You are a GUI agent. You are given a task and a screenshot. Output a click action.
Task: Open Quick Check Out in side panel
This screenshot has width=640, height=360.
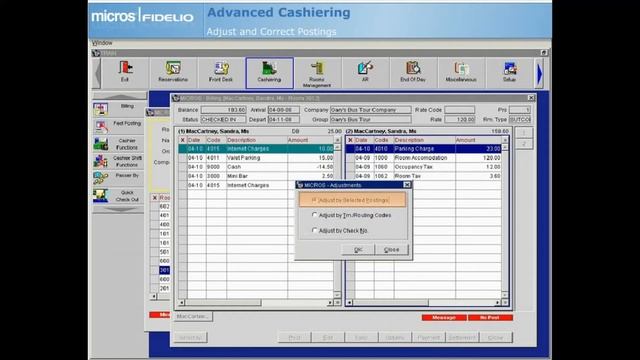[118, 196]
